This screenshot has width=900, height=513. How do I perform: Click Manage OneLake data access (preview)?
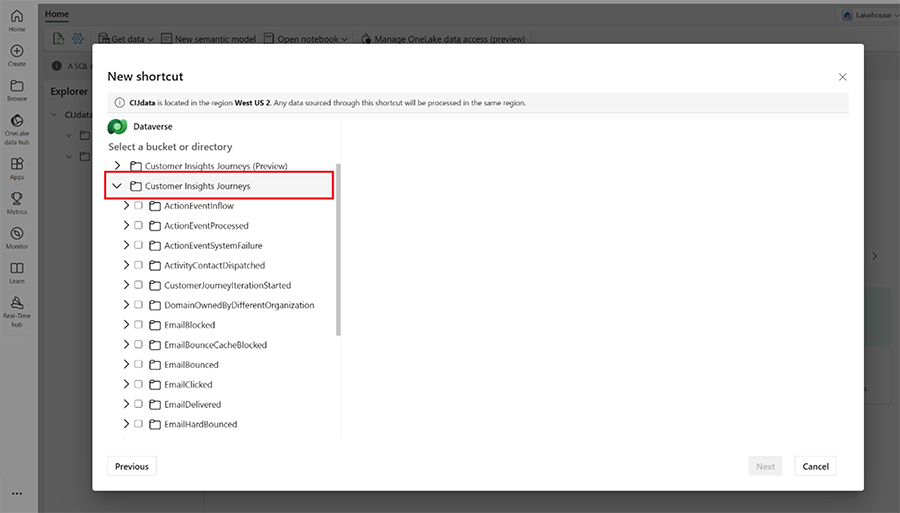pyautogui.click(x=443, y=38)
